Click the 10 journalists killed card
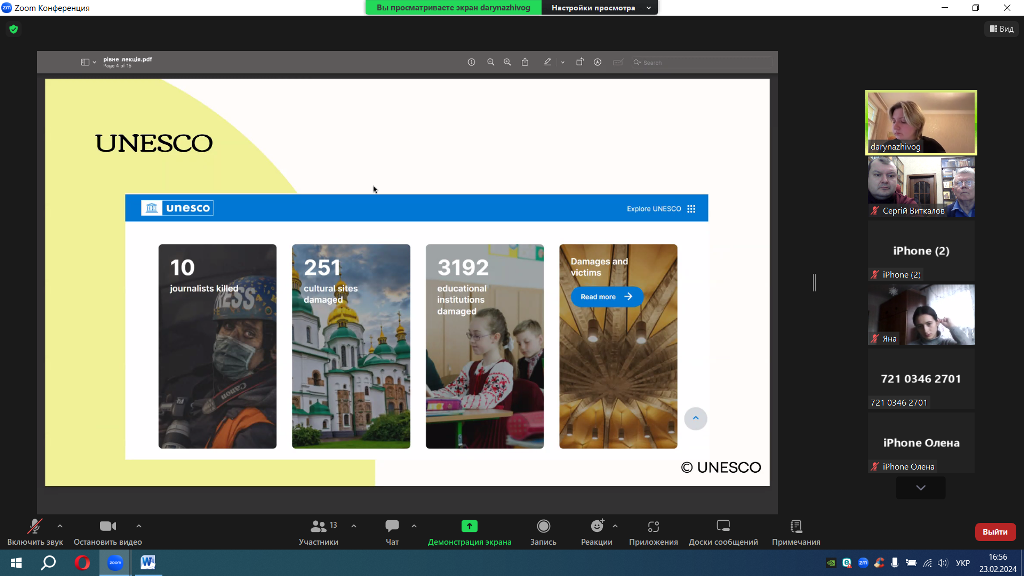 click(x=217, y=346)
